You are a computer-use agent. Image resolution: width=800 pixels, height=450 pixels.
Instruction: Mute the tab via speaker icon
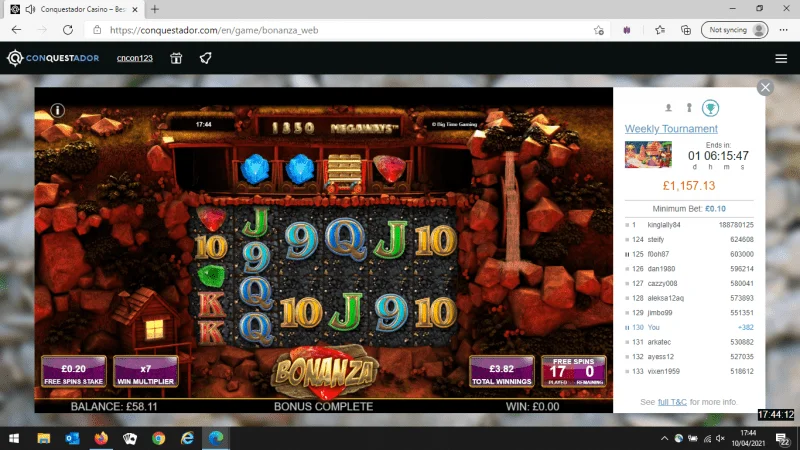pyautogui.click(x=31, y=9)
